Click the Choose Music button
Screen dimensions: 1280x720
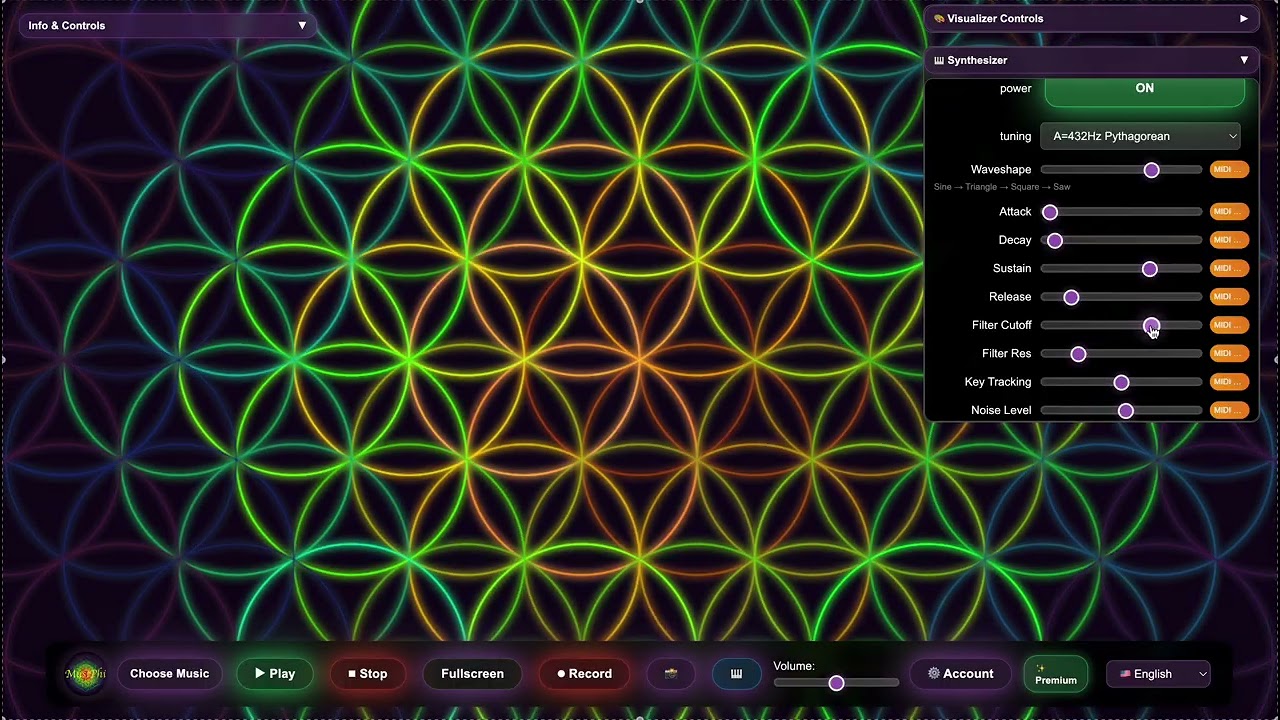[x=169, y=674]
